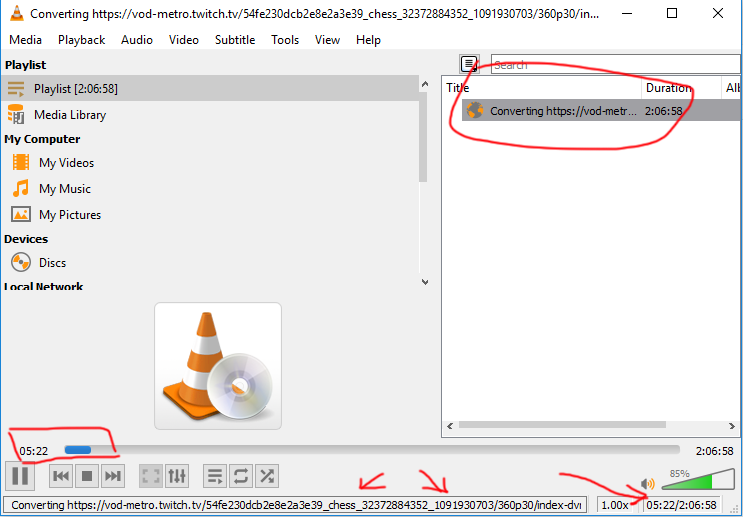Select Media Library in sidebar
The image size is (743, 517).
[x=70, y=115]
